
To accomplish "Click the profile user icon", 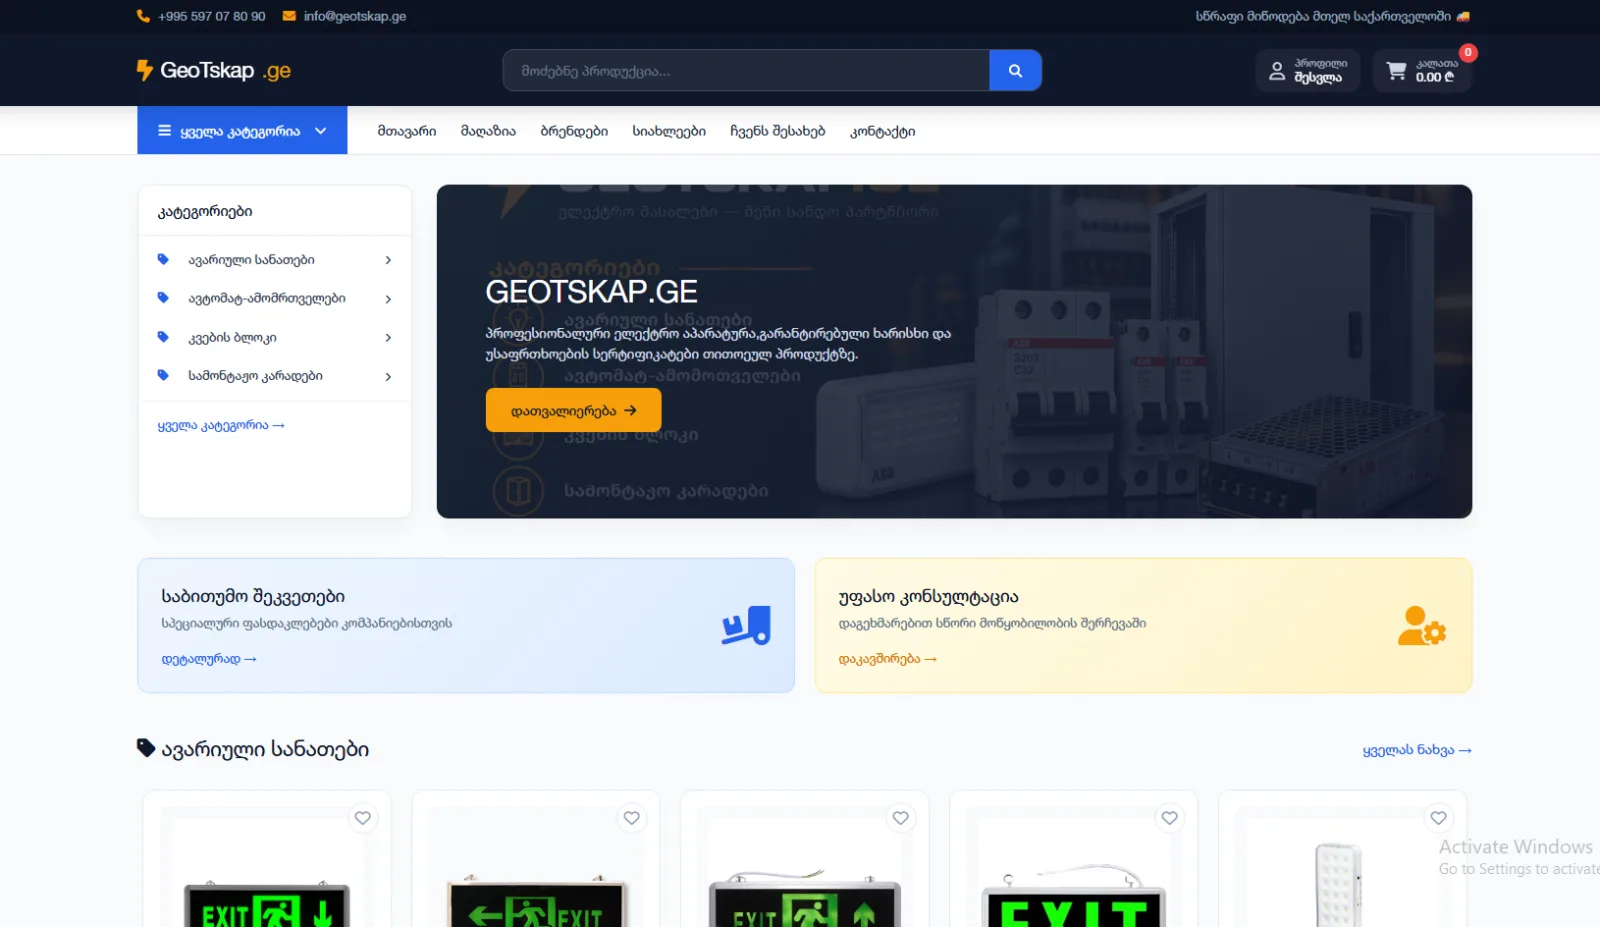I will [1277, 71].
